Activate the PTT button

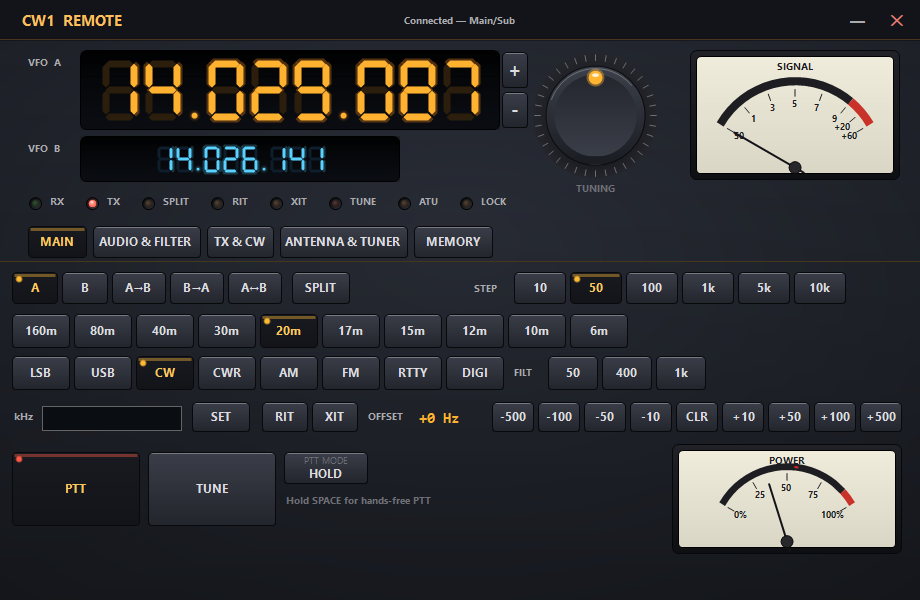[76, 489]
